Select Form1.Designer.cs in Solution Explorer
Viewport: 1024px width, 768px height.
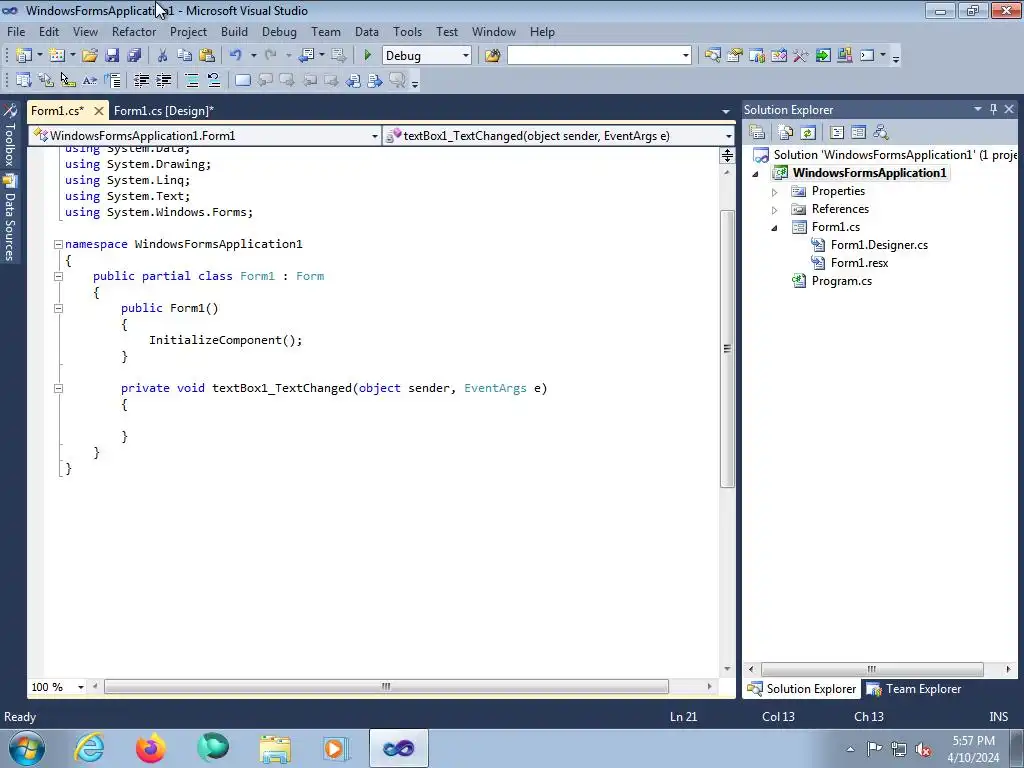(x=878, y=245)
